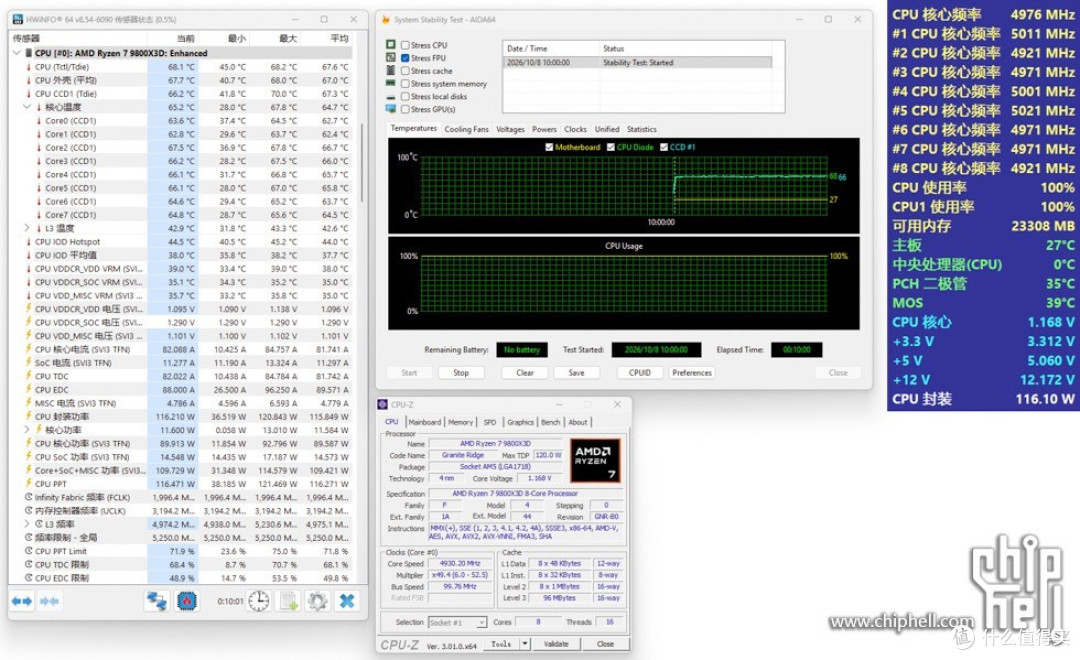The width and height of the screenshot is (1080, 660).
Task: Toggle the Motherboard graph checkbox
Action: click(x=549, y=147)
